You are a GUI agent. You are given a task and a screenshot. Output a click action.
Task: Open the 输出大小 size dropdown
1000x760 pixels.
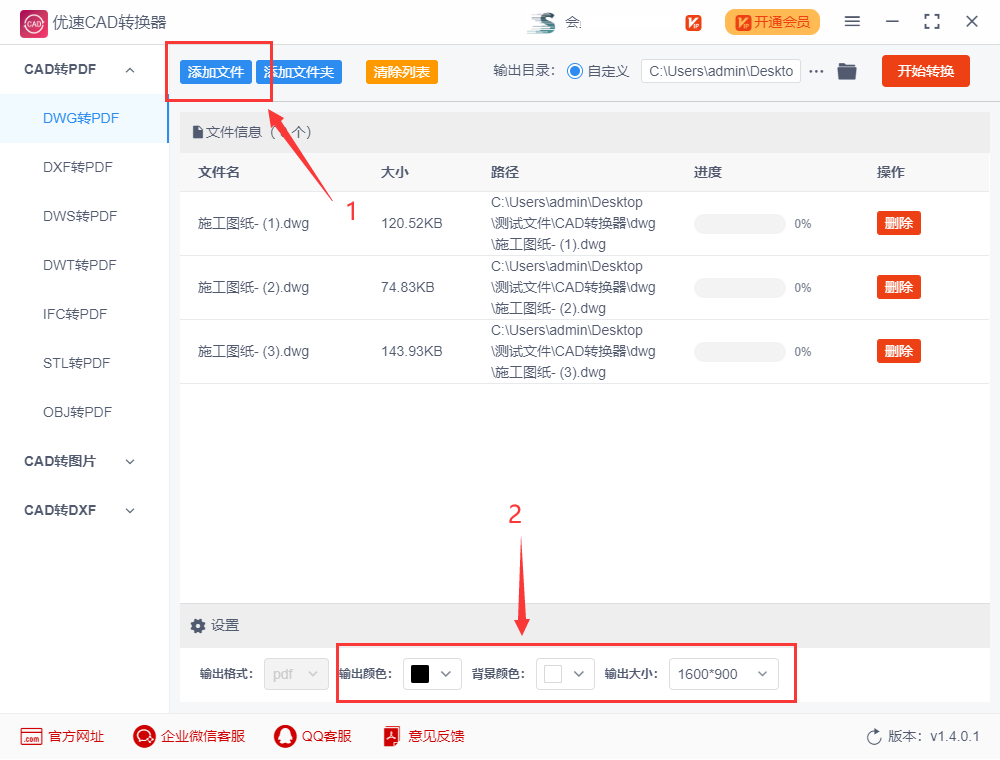tap(723, 673)
